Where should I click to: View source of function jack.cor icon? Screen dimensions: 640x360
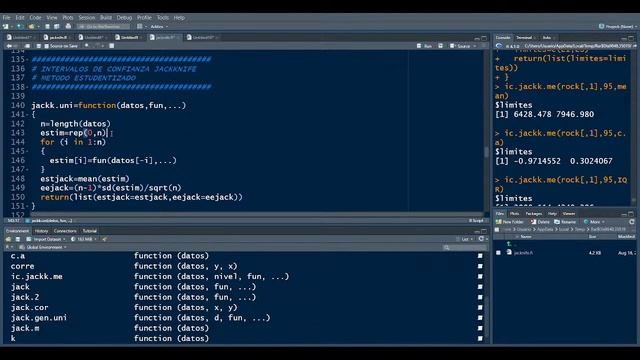pos(480,307)
